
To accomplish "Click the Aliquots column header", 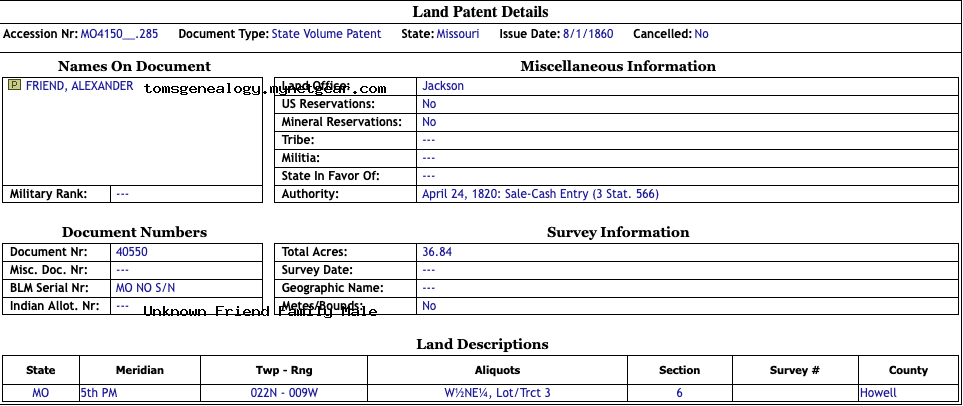I will click(x=497, y=370).
